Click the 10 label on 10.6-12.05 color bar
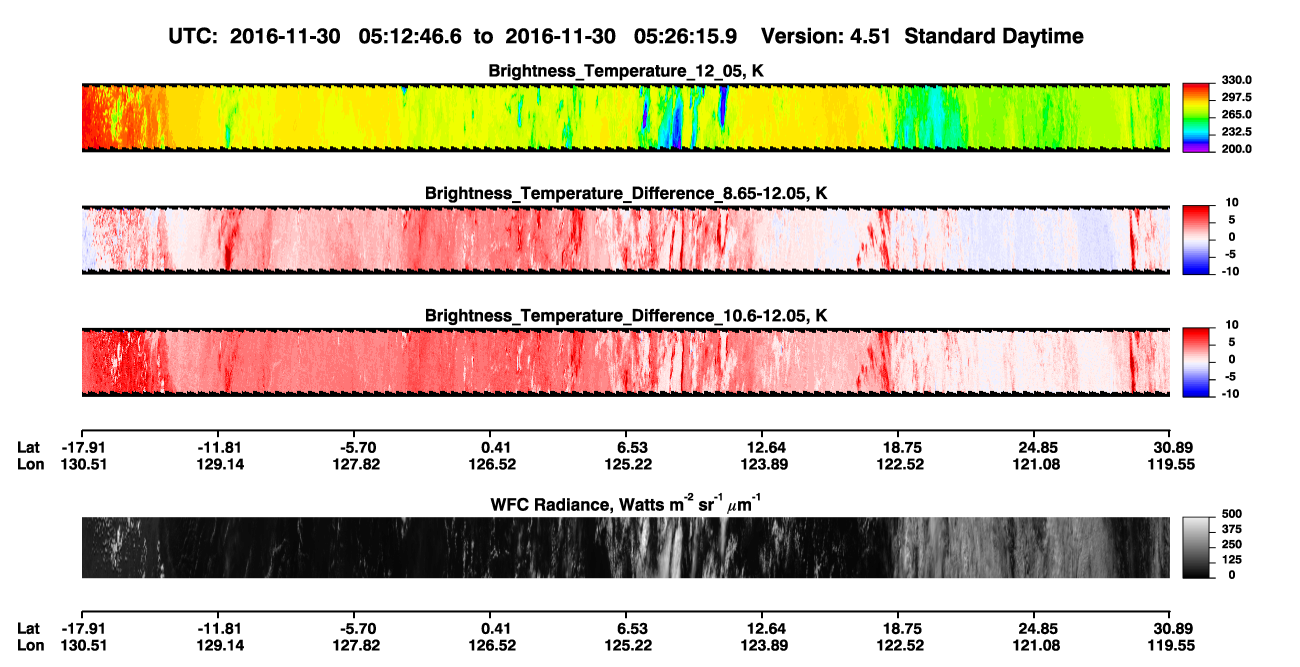 coord(1230,325)
